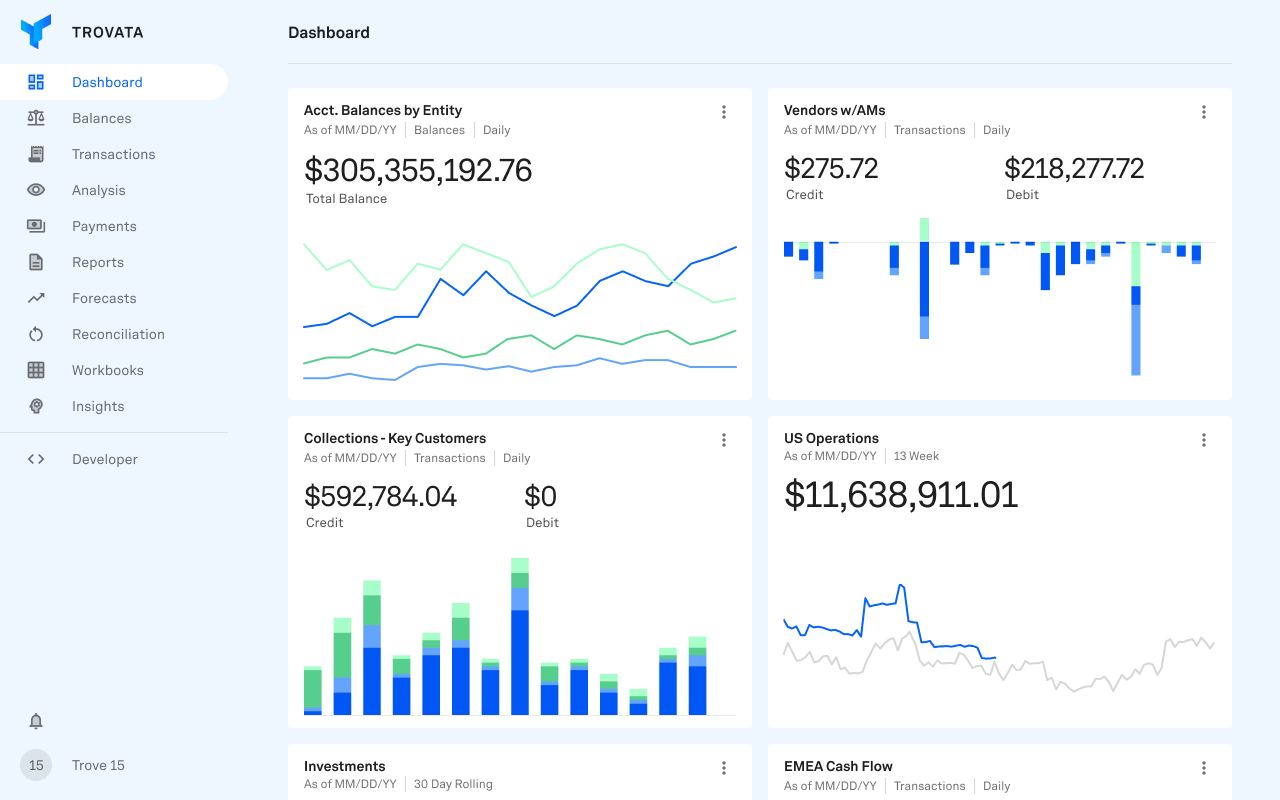Select the Reconciliation refresh icon
Image resolution: width=1280 pixels, height=800 pixels.
click(x=36, y=334)
